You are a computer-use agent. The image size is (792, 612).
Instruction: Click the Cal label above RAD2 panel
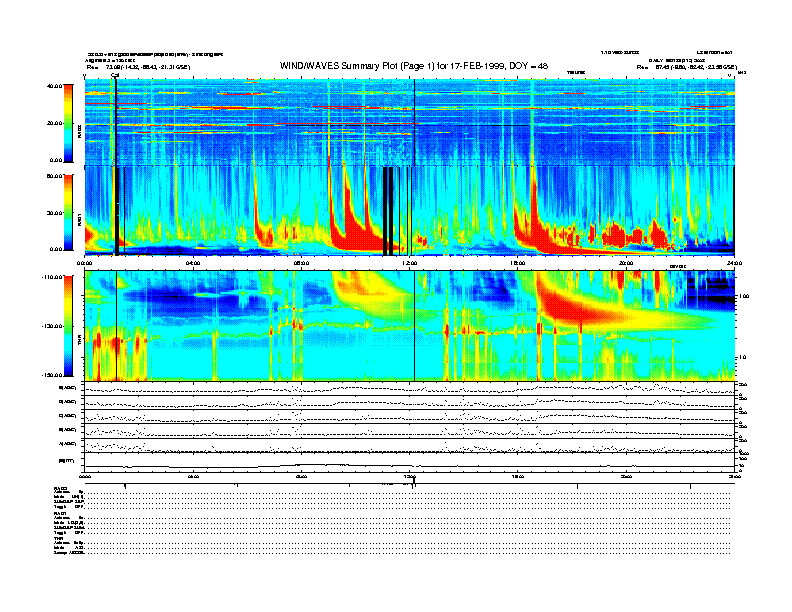115,76
